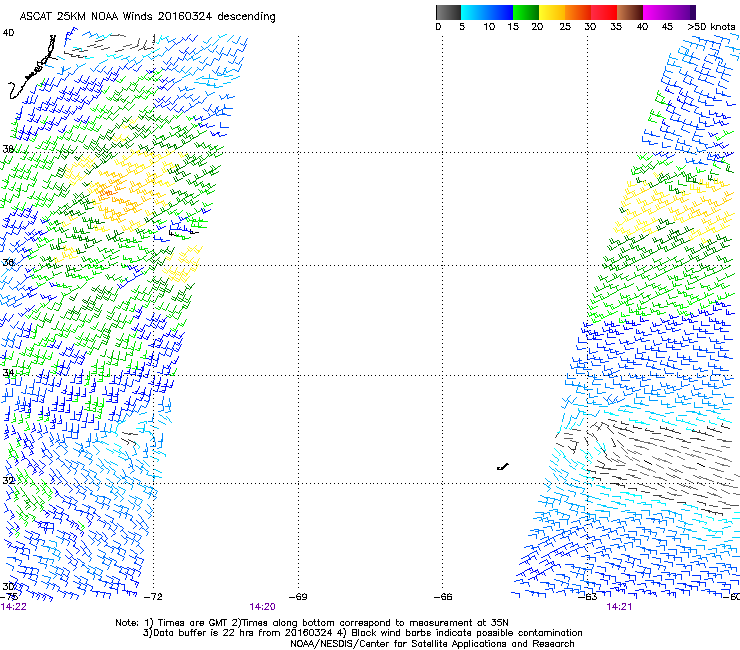Click the '-72' longitude label
Viewport: 740px width, 650px height.
(153, 597)
